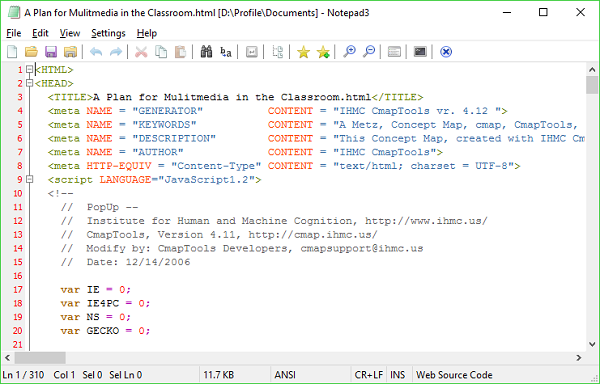The width and height of the screenshot is (600, 384).
Task: Click the horizontal scrollbar thumb
Action: [x=40, y=358]
